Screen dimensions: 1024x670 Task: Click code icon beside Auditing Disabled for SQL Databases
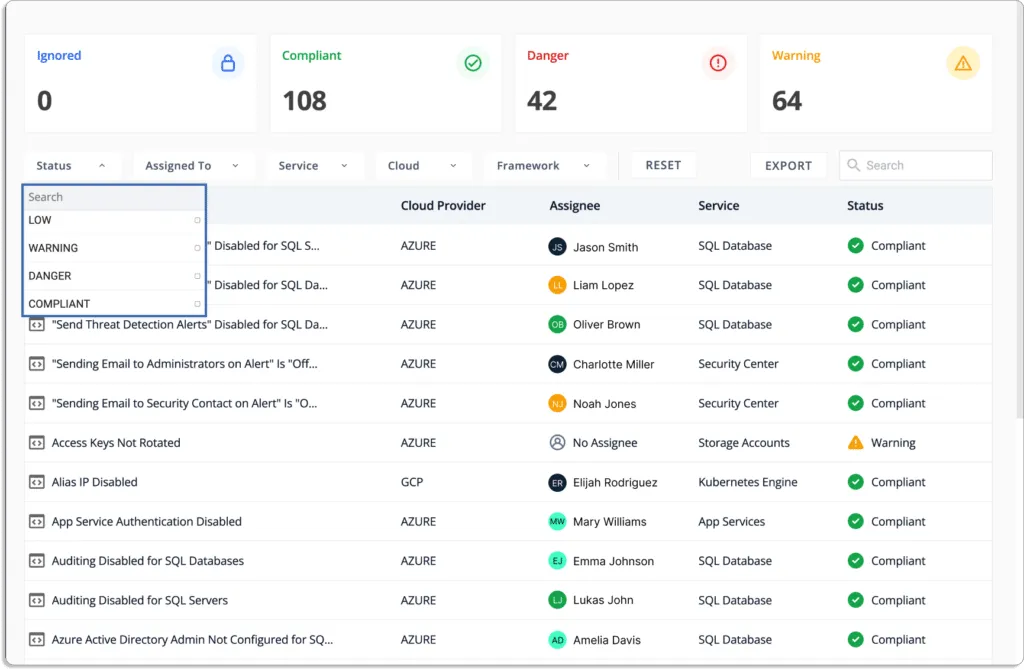[37, 561]
